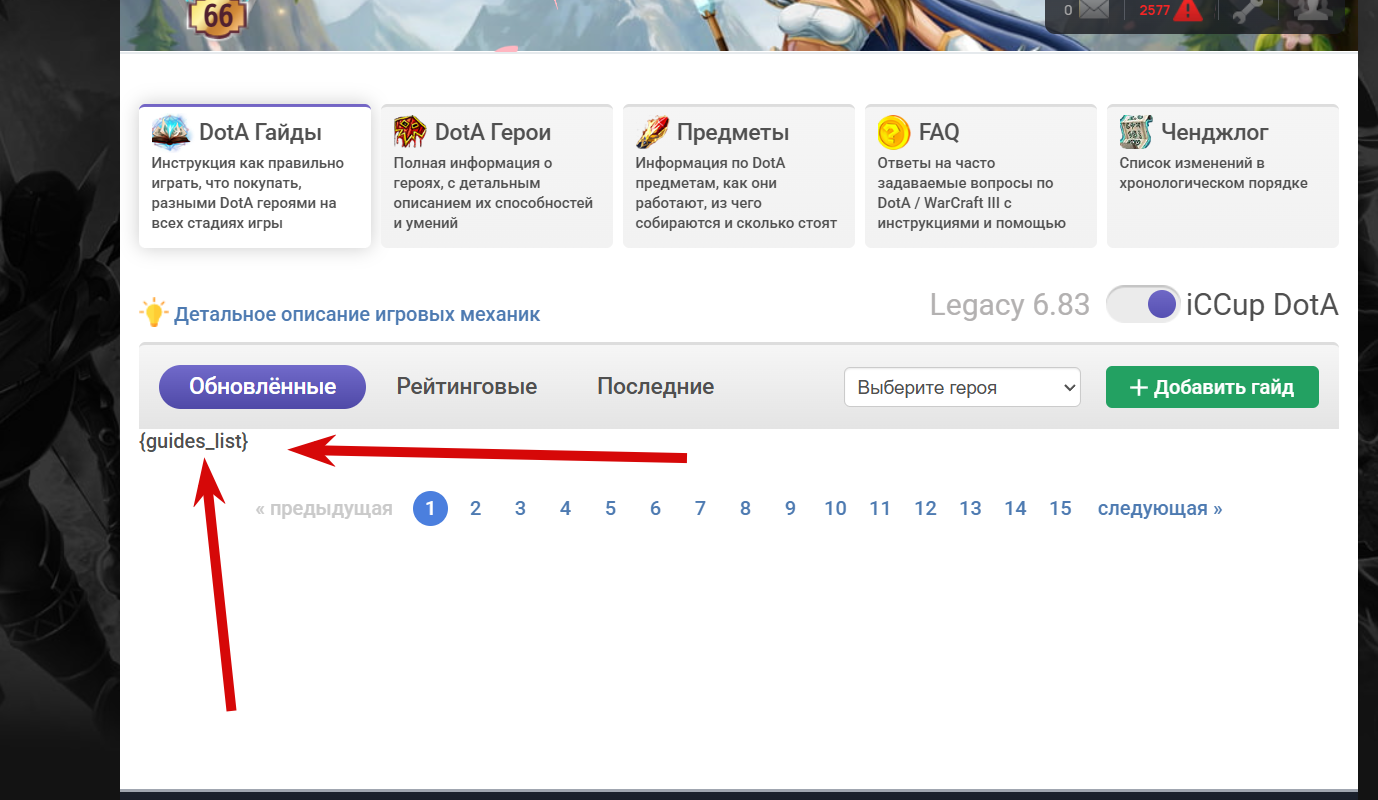Click the Предметы item icon
The height and width of the screenshot is (800, 1378).
click(653, 132)
